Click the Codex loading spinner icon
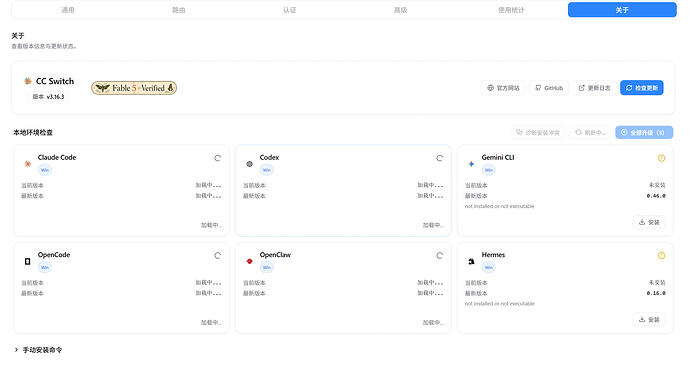690x367 pixels. pos(439,158)
